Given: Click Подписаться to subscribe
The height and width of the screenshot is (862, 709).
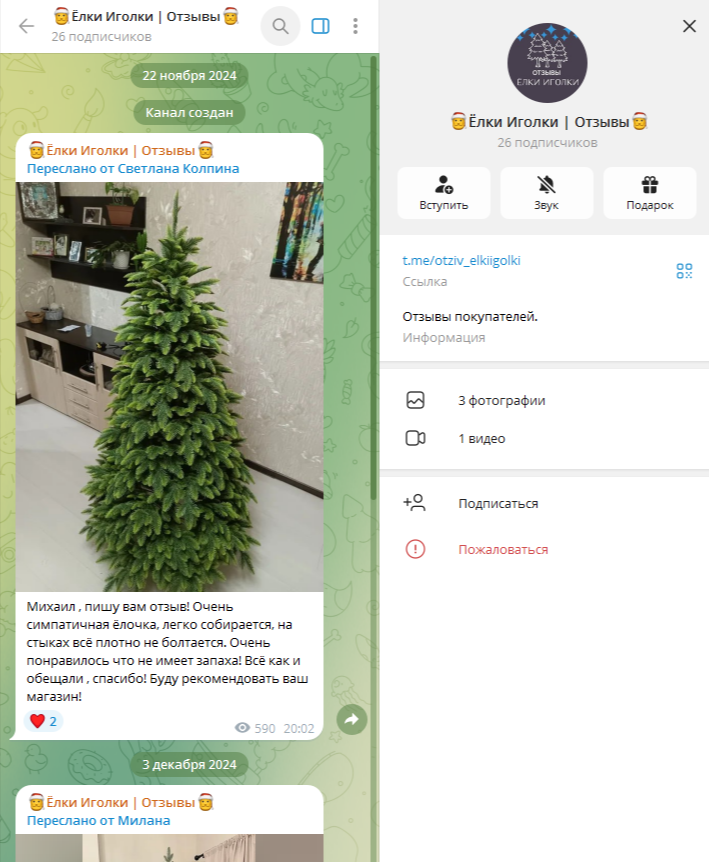Looking at the screenshot, I should coord(544,503).
